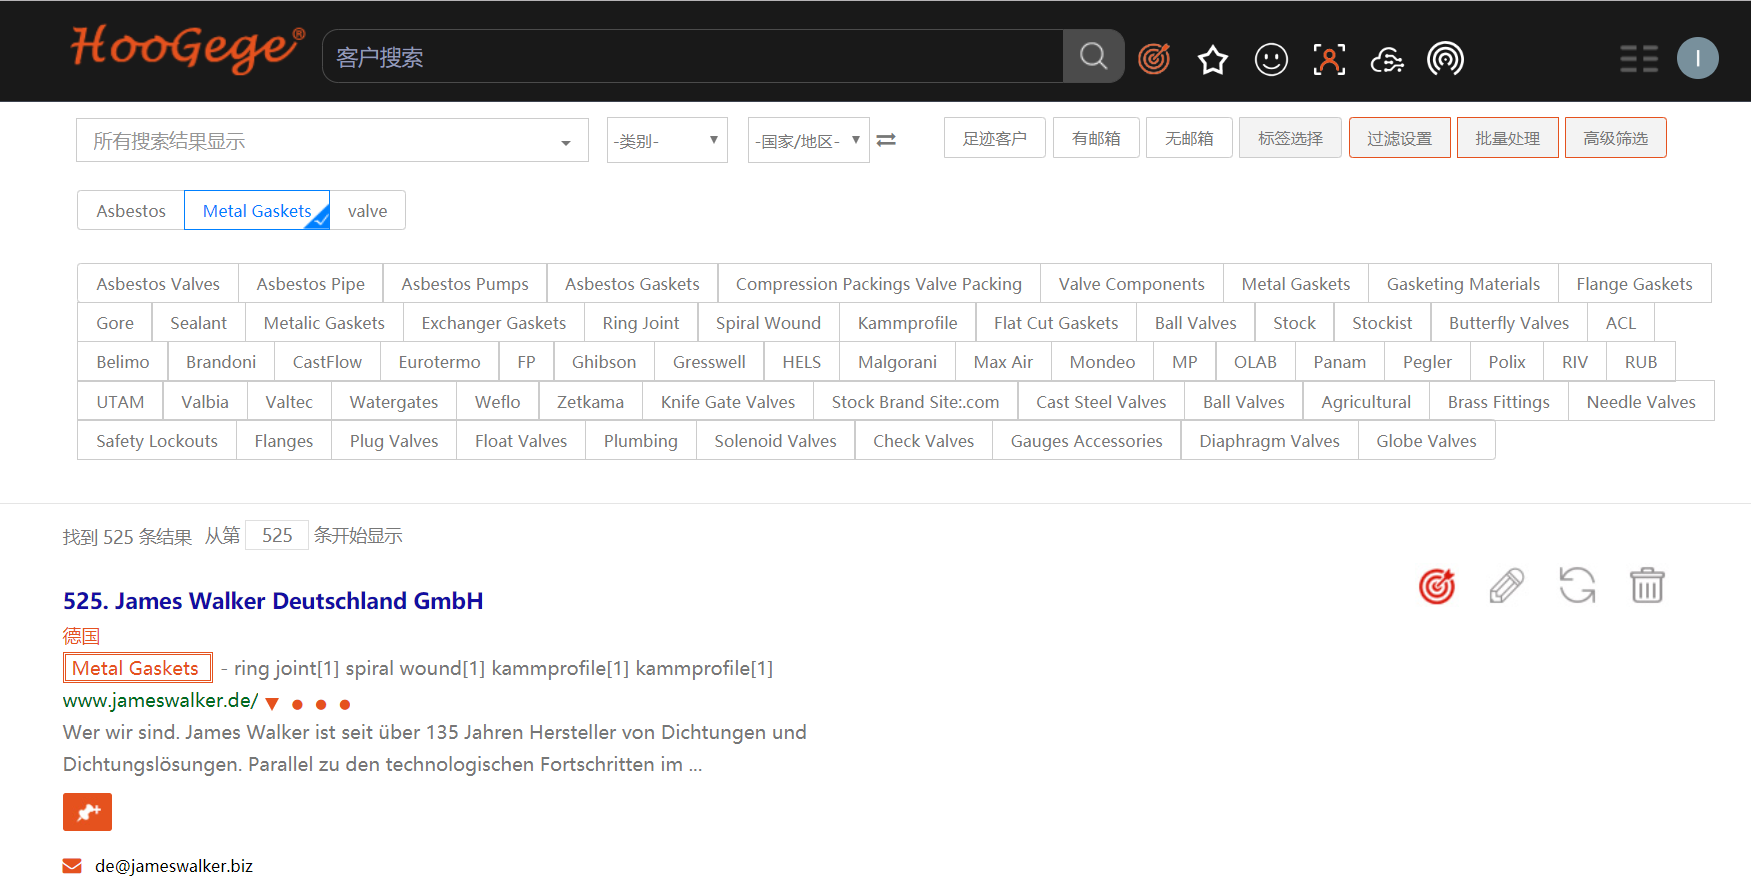
Task: Open the smiley face icon
Action: tap(1271, 60)
